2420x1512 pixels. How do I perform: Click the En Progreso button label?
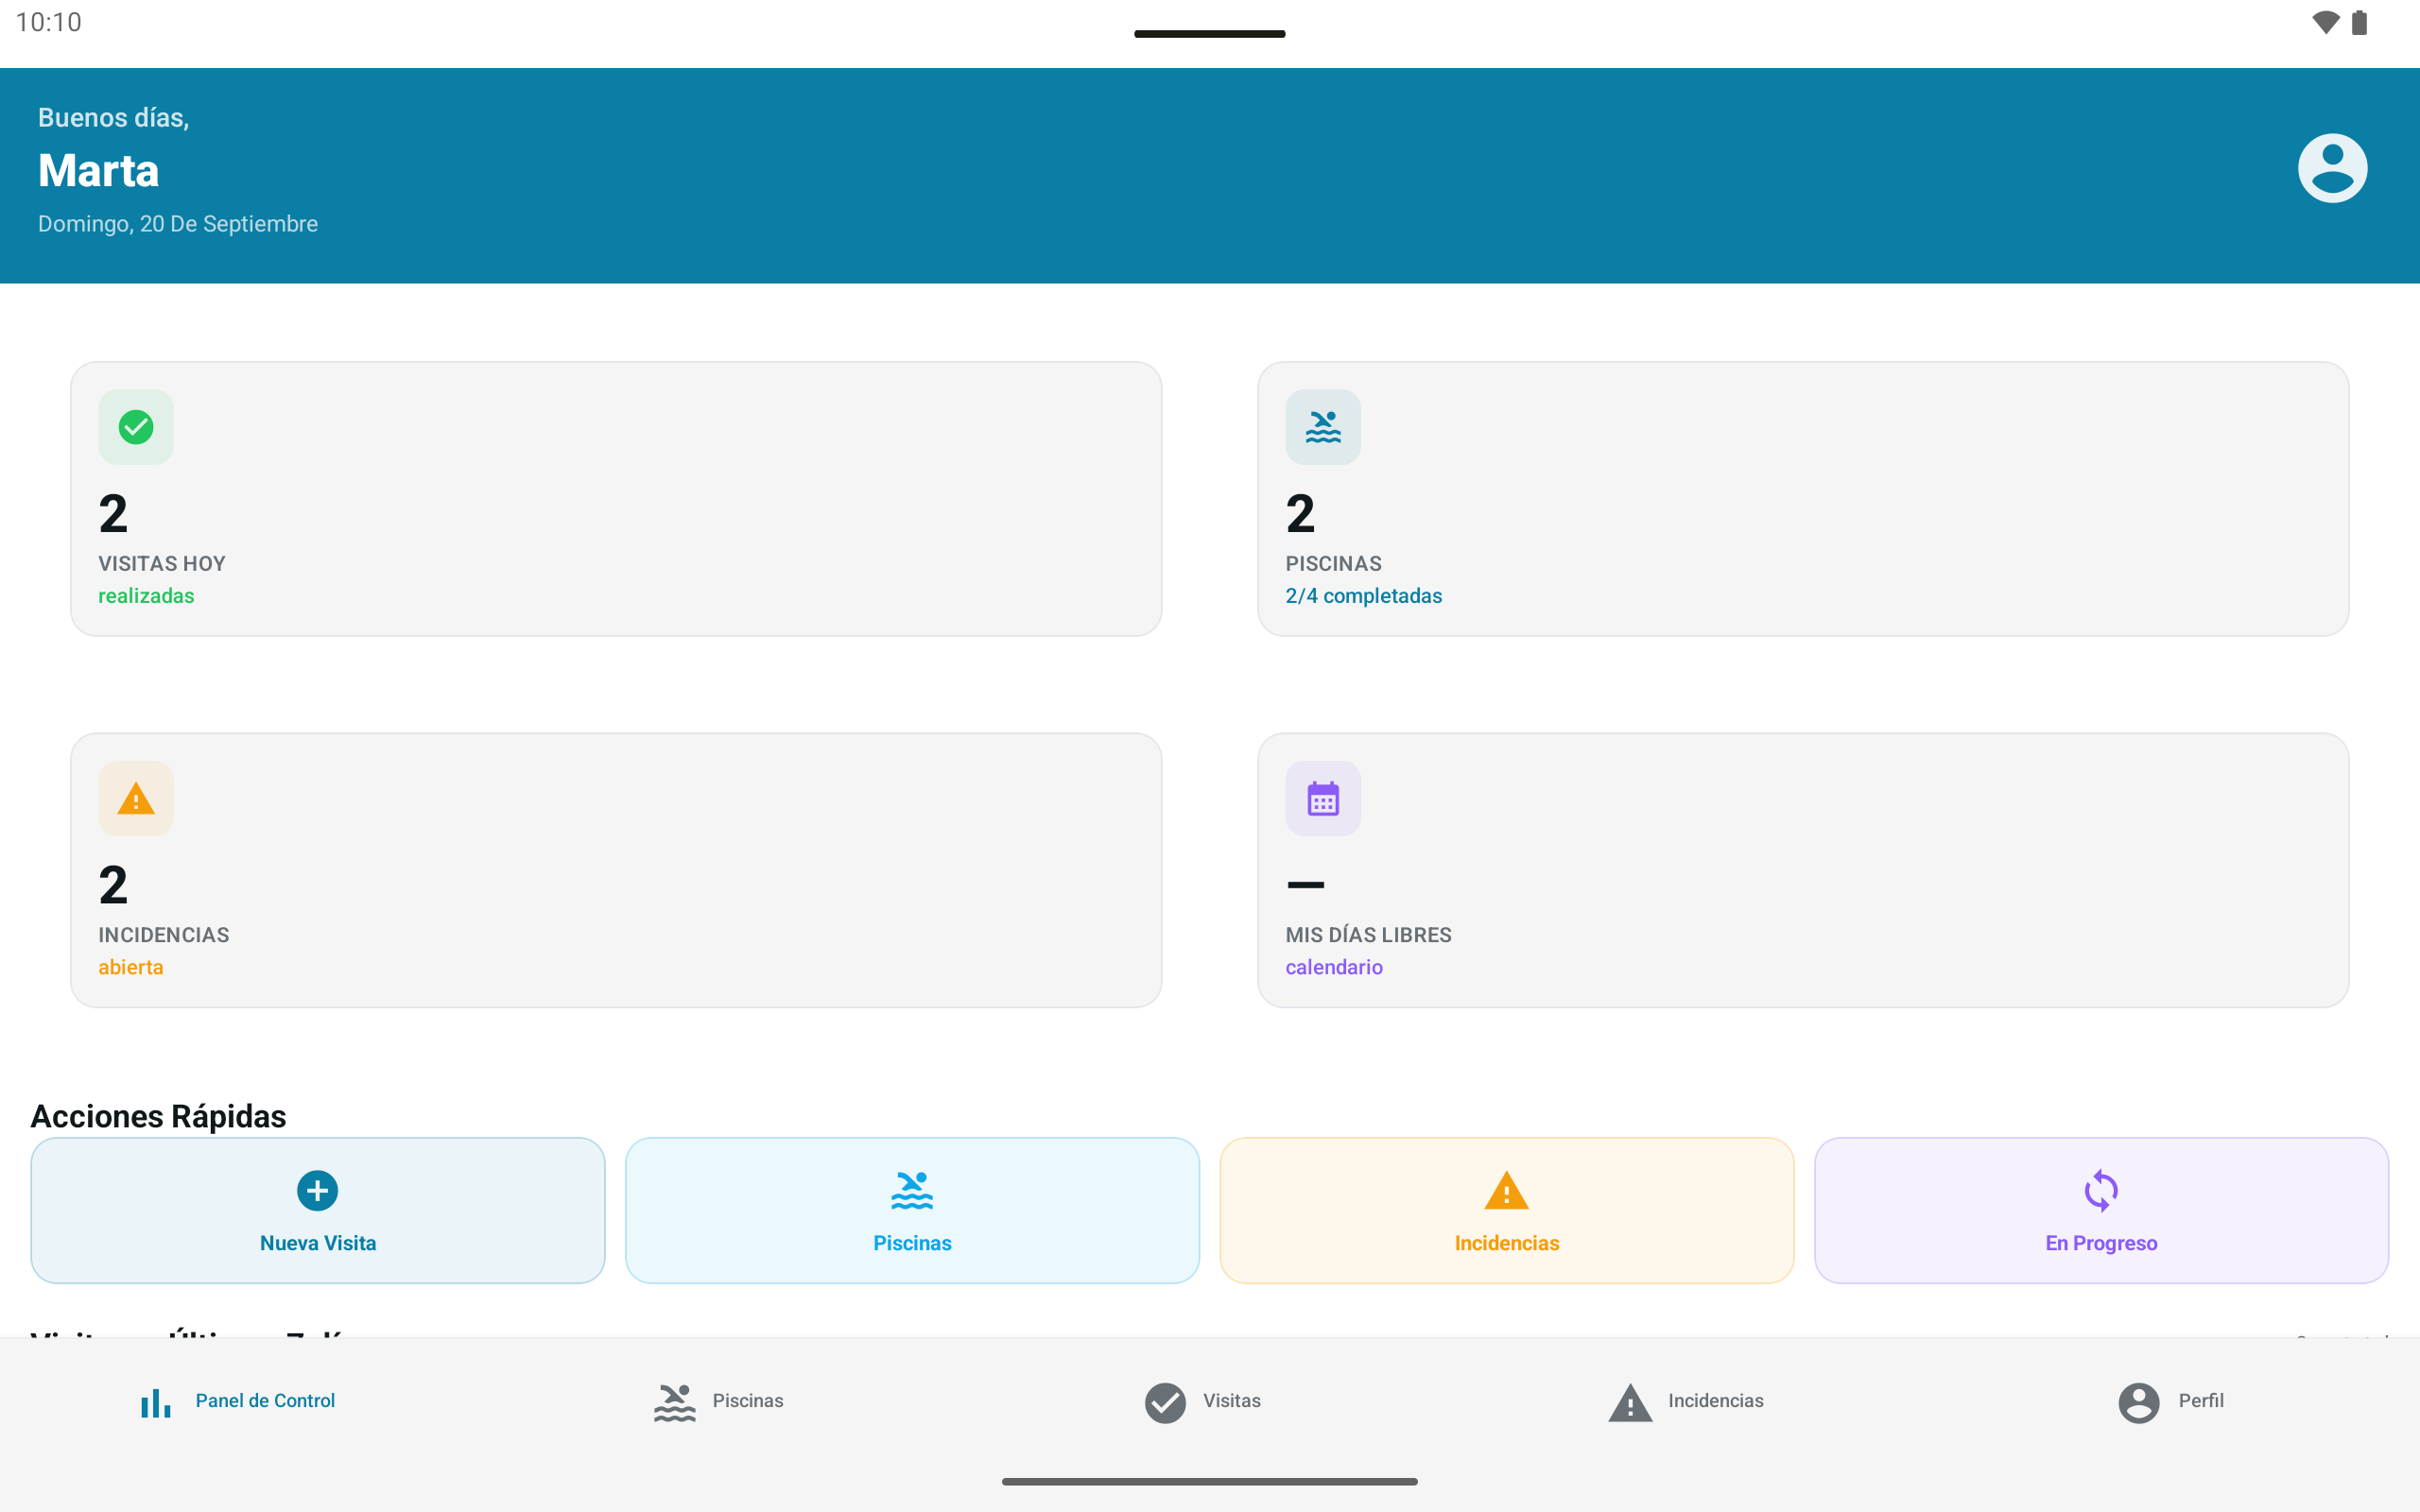[2101, 1243]
